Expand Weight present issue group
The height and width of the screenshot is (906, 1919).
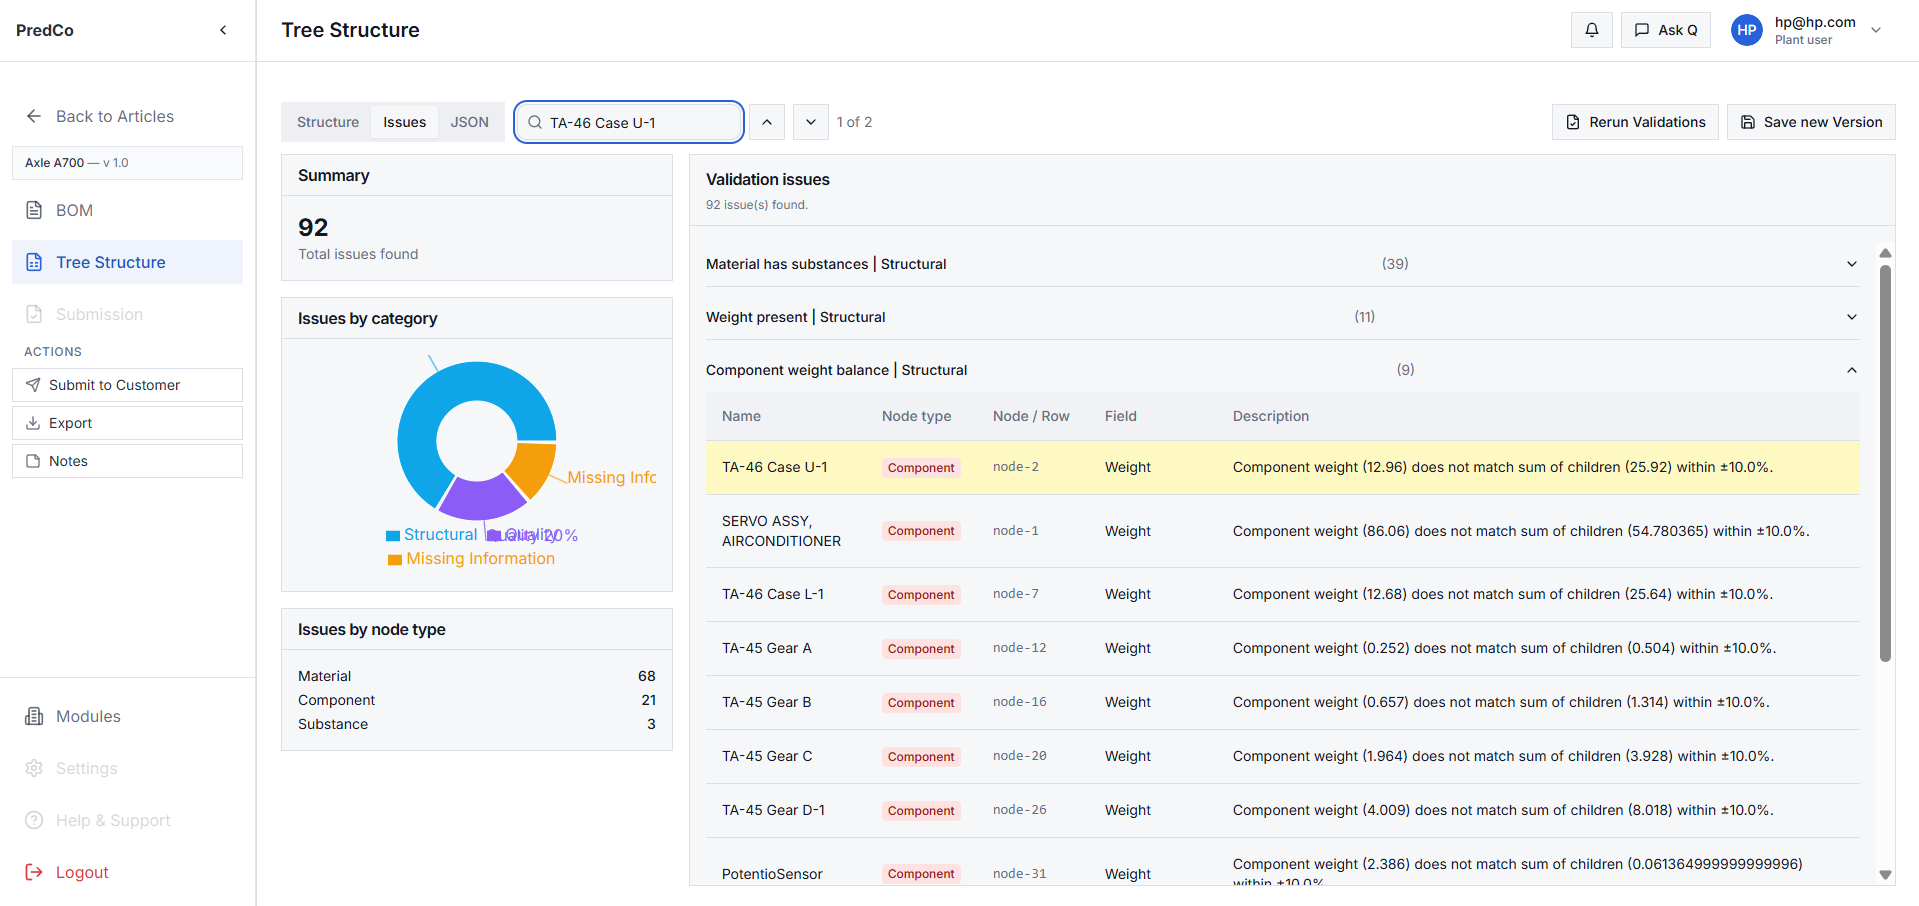coord(1852,317)
